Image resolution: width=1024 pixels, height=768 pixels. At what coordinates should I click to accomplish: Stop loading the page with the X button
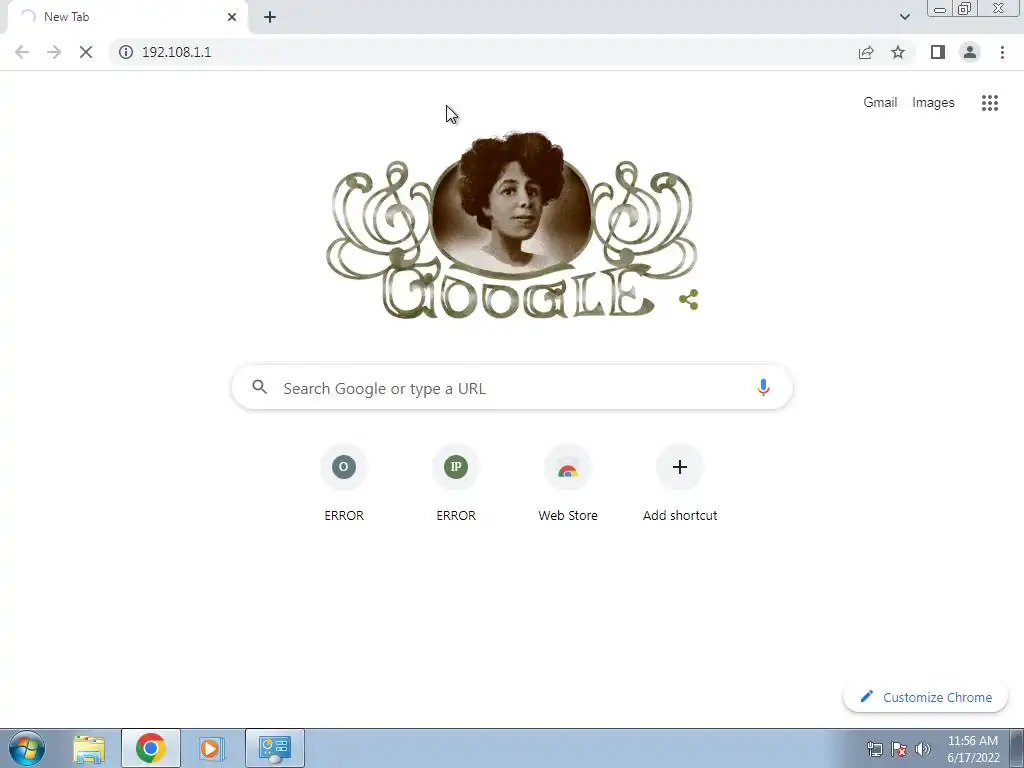click(86, 52)
